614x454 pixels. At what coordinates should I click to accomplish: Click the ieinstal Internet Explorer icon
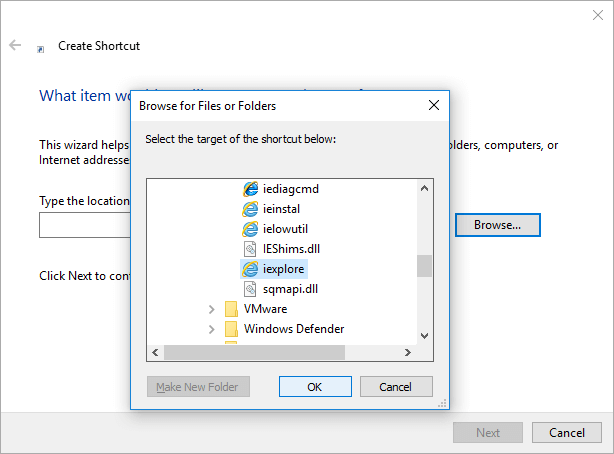251,209
